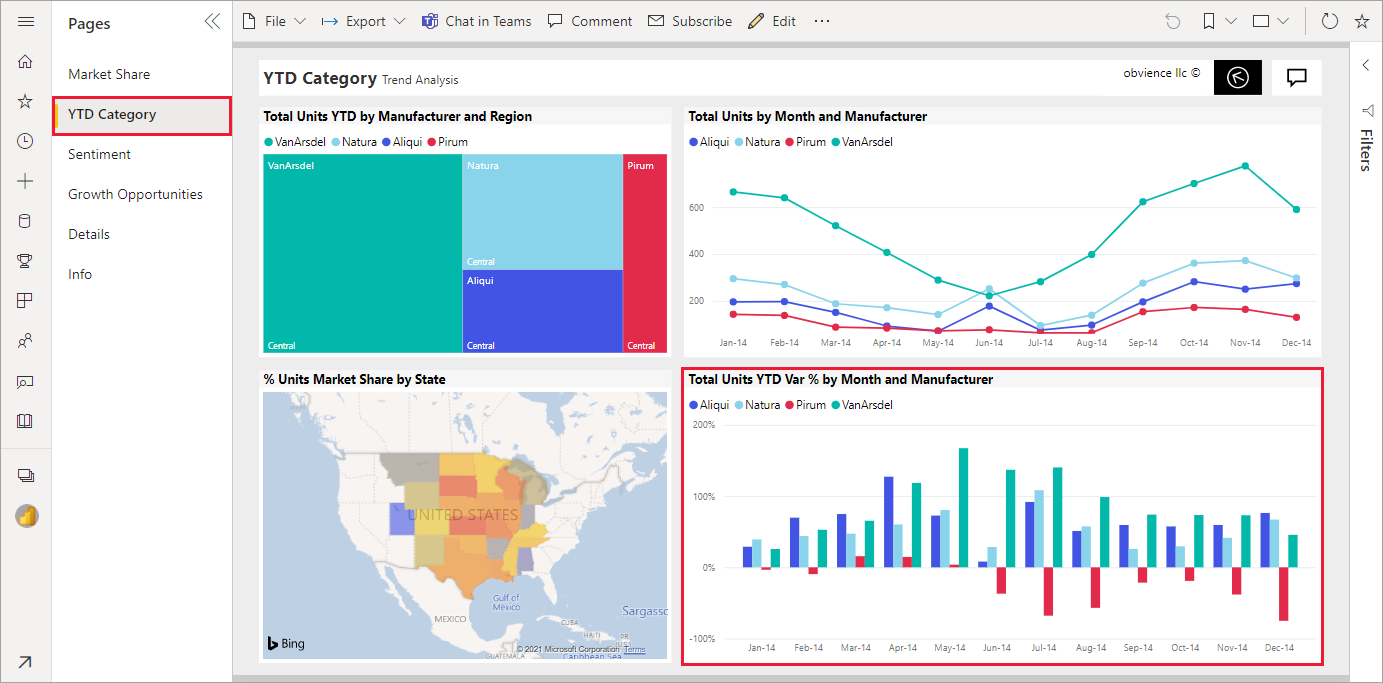Open Favorites star in left rail

click(x=26, y=101)
